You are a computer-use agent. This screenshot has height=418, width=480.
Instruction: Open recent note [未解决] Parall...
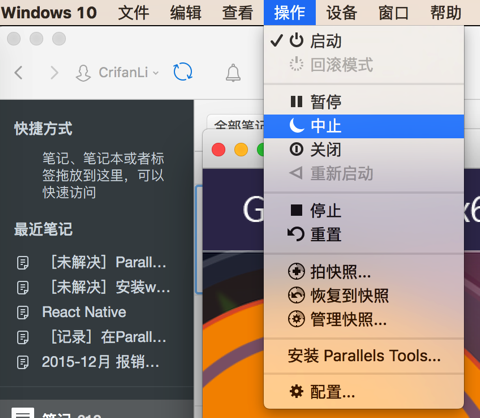pyautogui.click(x=108, y=262)
